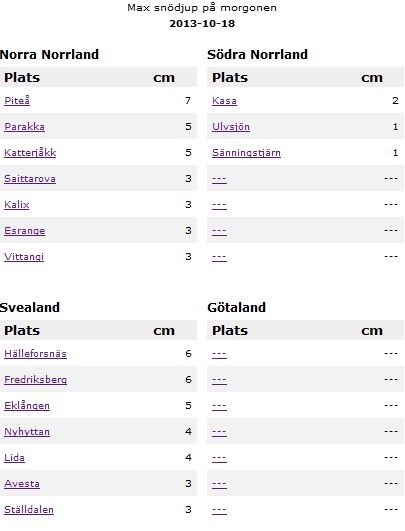Click the first placeholder link under Götaland
Screen dimensions: 405x531
pos(219,354)
